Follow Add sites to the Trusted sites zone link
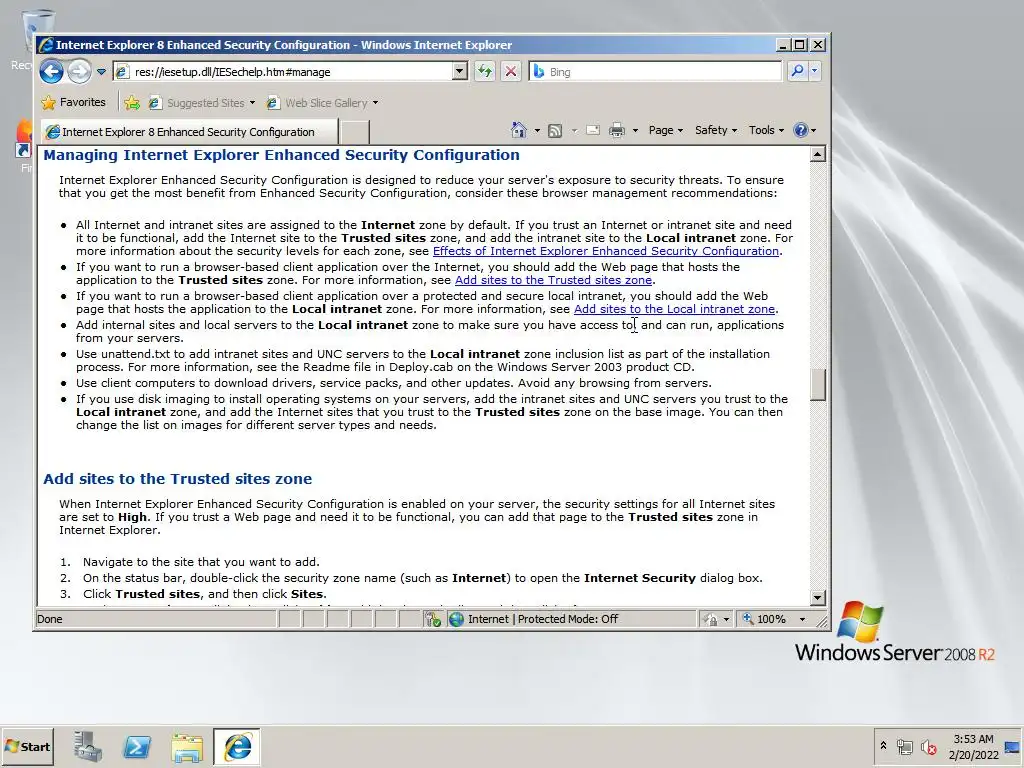 point(553,280)
